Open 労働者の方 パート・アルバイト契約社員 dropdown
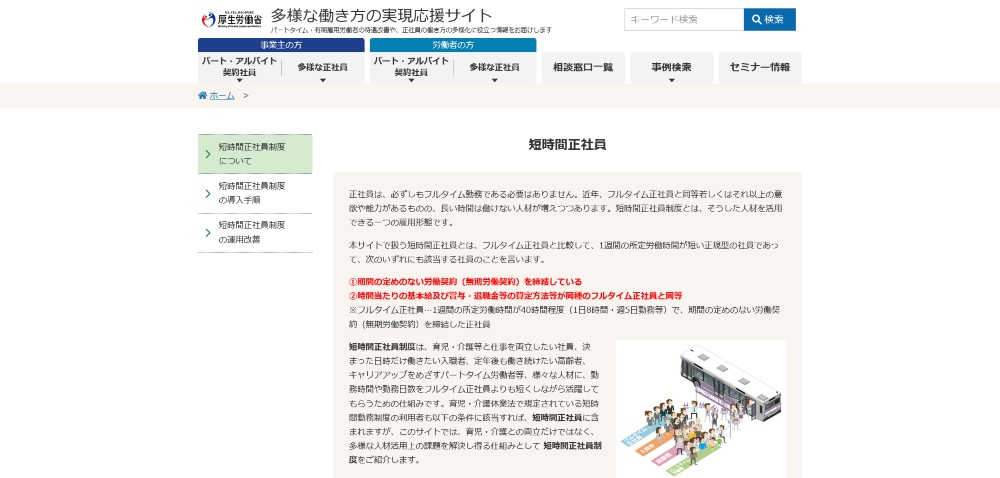 pos(411,68)
